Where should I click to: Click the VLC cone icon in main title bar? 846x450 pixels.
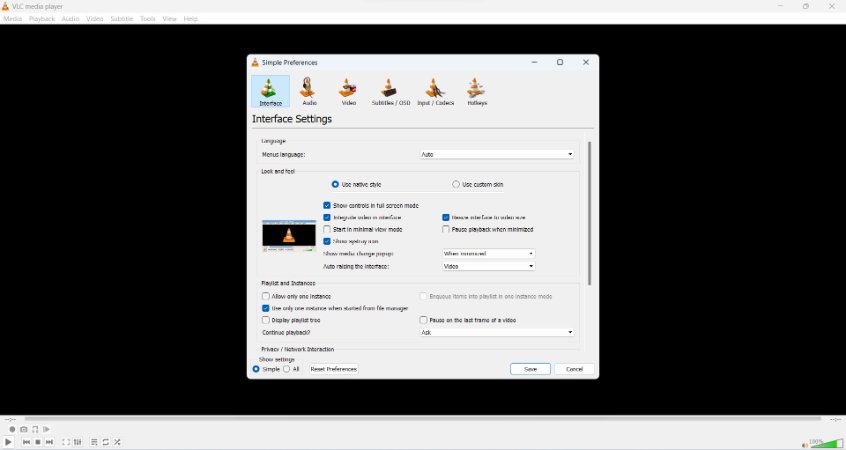click(5, 6)
